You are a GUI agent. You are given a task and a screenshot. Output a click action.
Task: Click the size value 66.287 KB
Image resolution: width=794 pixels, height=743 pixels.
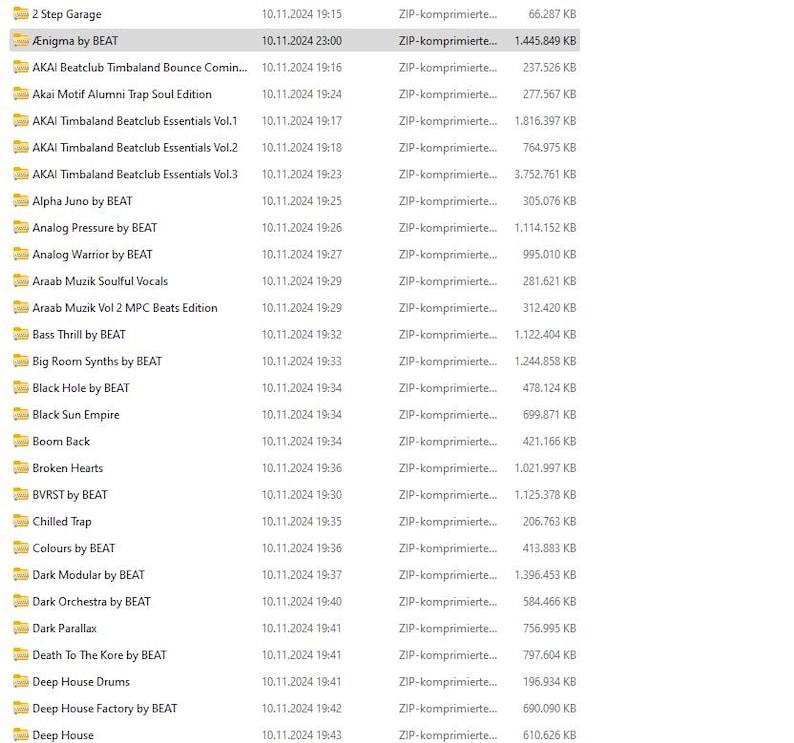(x=552, y=14)
